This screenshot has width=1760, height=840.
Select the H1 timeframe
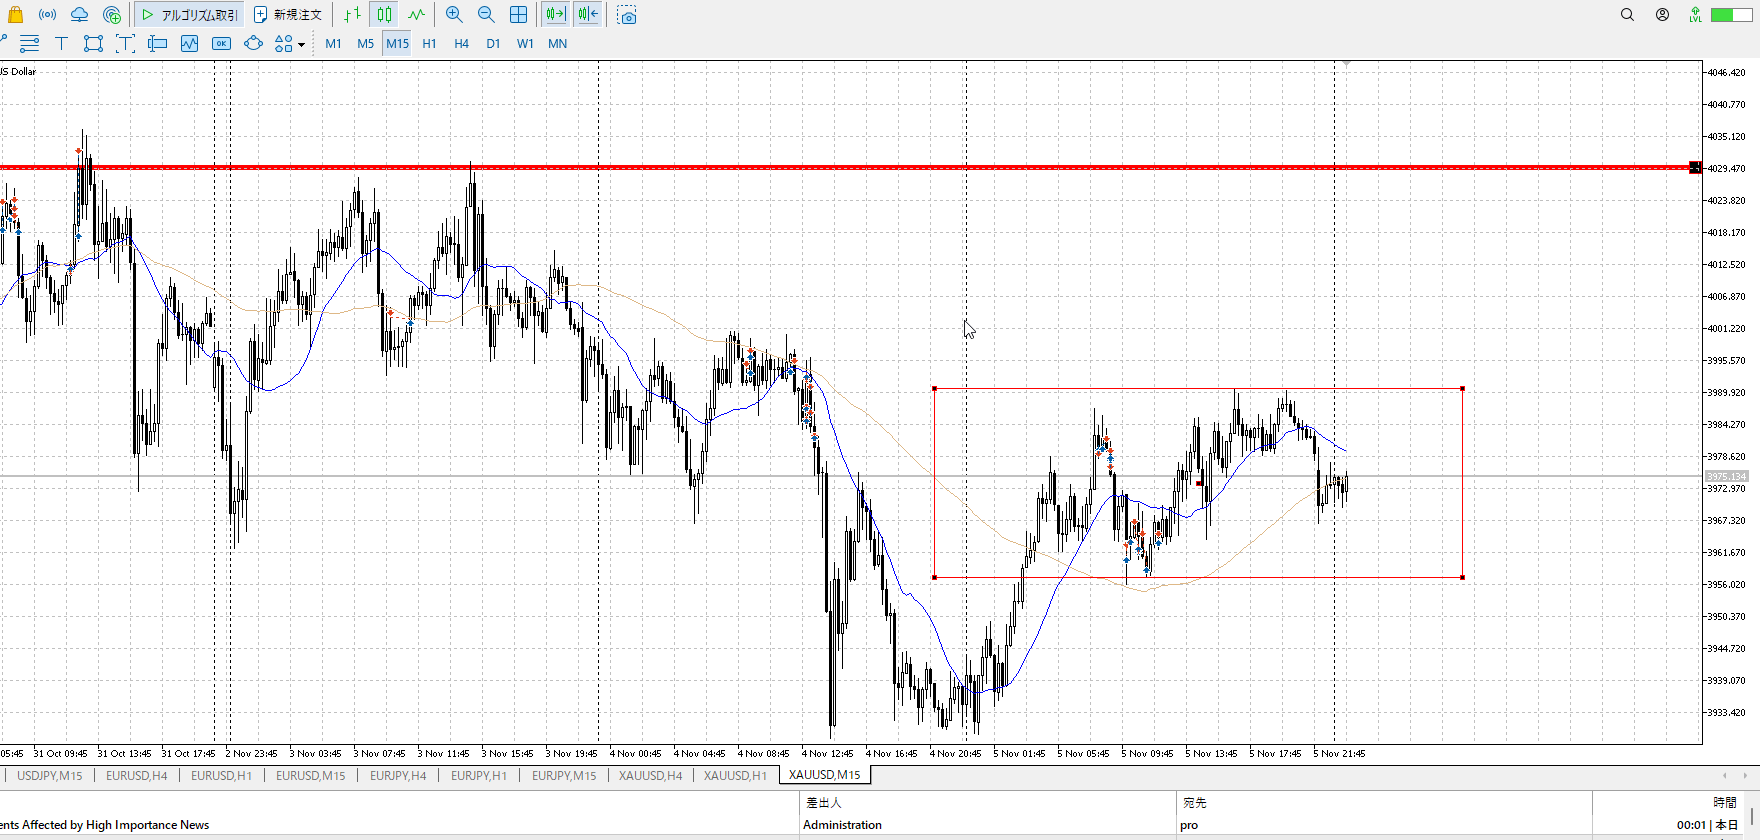pyautogui.click(x=429, y=43)
